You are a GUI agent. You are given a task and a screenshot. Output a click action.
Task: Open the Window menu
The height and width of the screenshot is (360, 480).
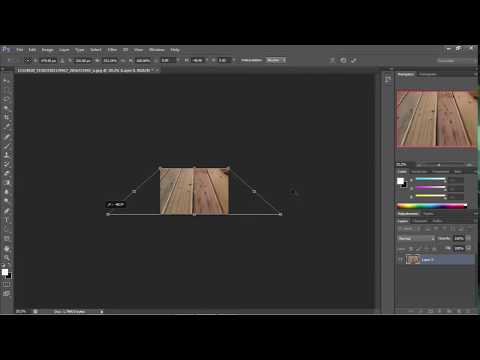pos(157,50)
